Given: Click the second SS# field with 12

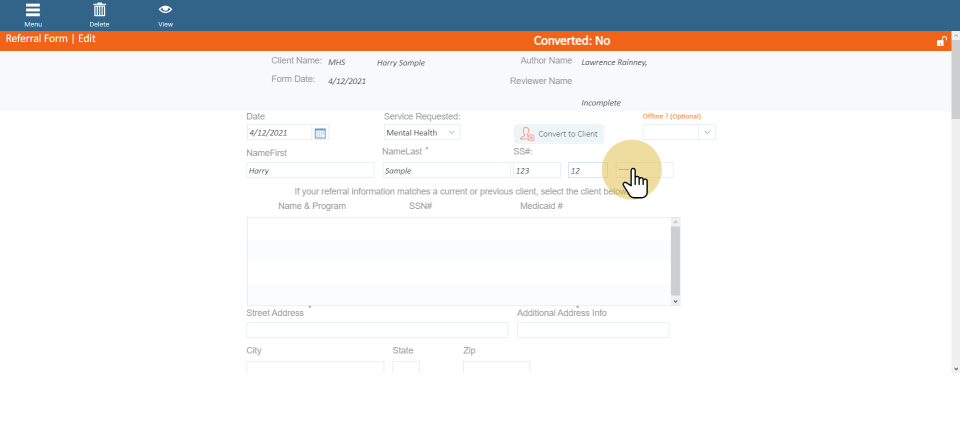Looking at the screenshot, I should [586, 171].
